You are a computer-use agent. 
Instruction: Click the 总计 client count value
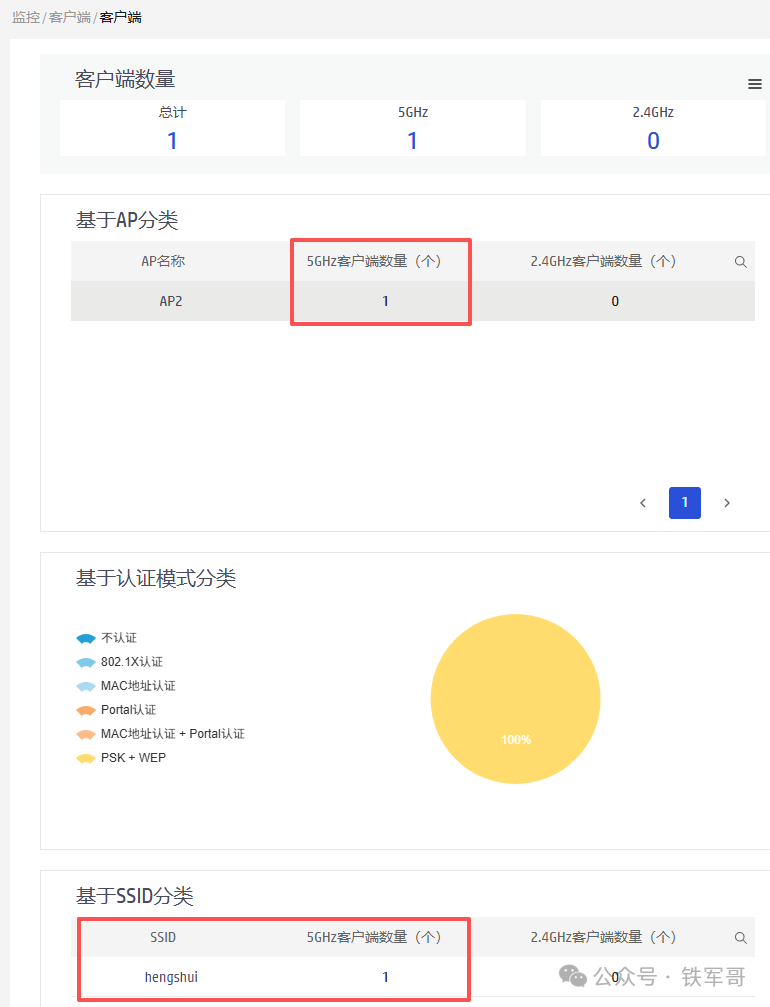pos(172,141)
